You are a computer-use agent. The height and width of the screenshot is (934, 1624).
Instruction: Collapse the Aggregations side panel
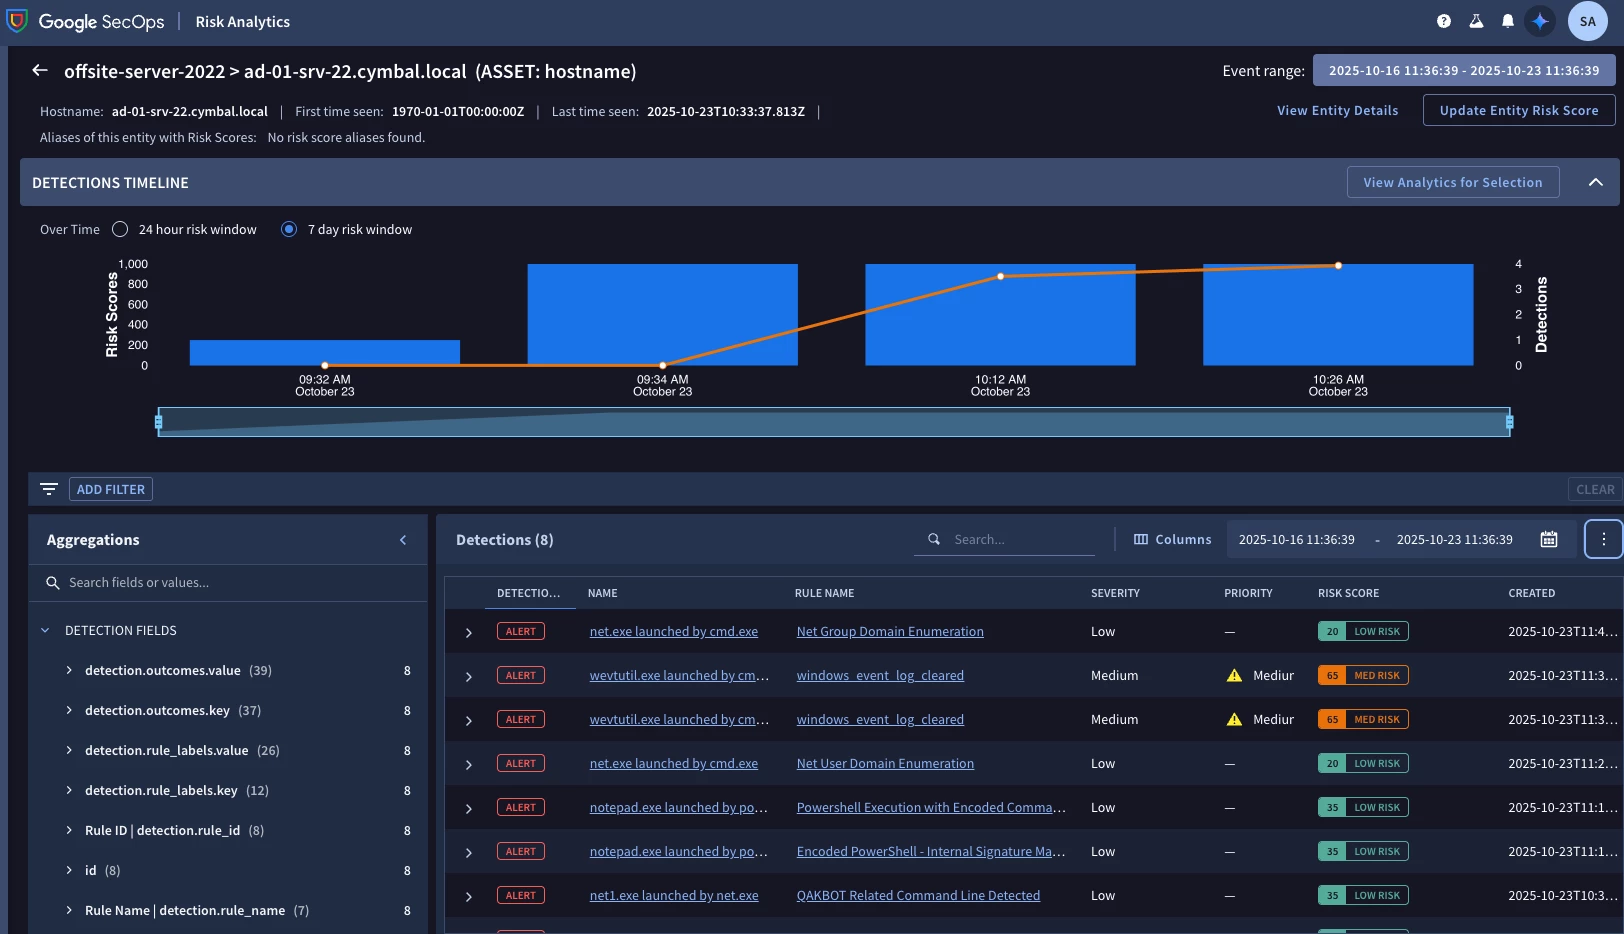pyautogui.click(x=403, y=540)
